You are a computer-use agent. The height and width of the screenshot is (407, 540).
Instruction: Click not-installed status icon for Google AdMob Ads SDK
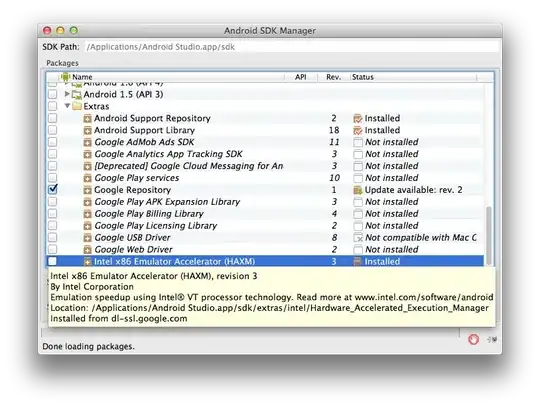point(358,142)
